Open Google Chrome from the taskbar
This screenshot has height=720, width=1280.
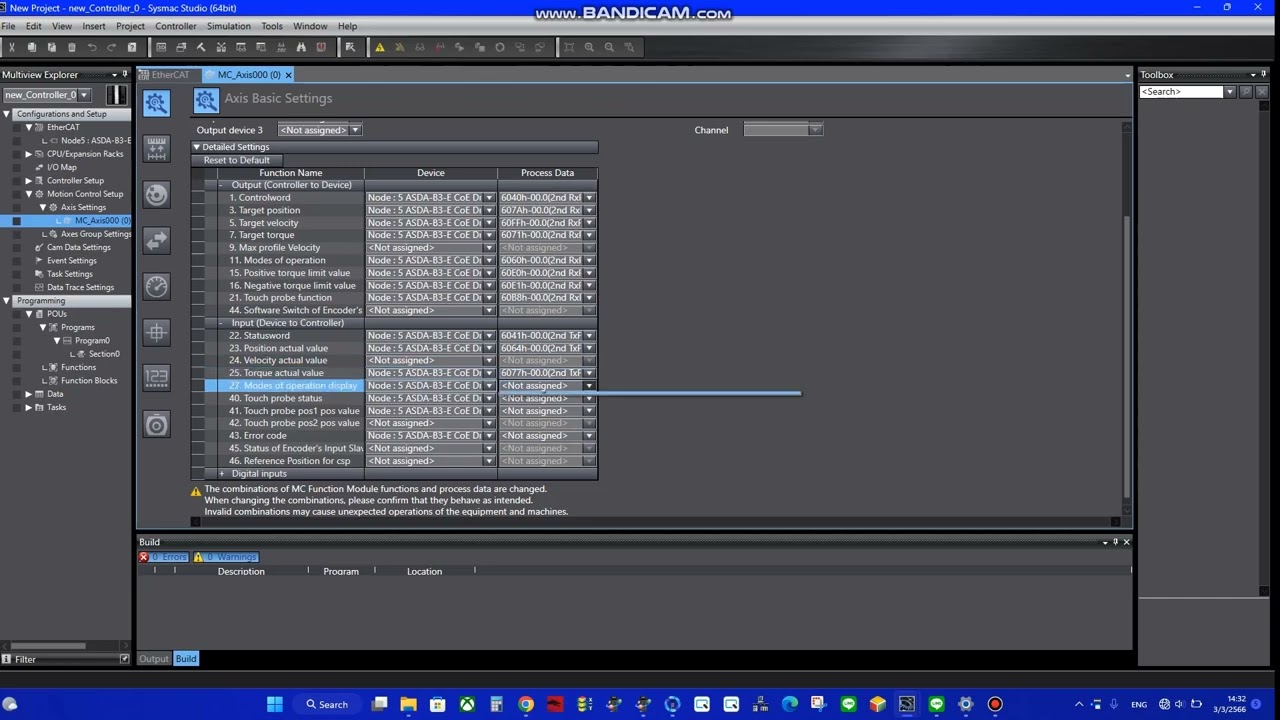[525, 704]
